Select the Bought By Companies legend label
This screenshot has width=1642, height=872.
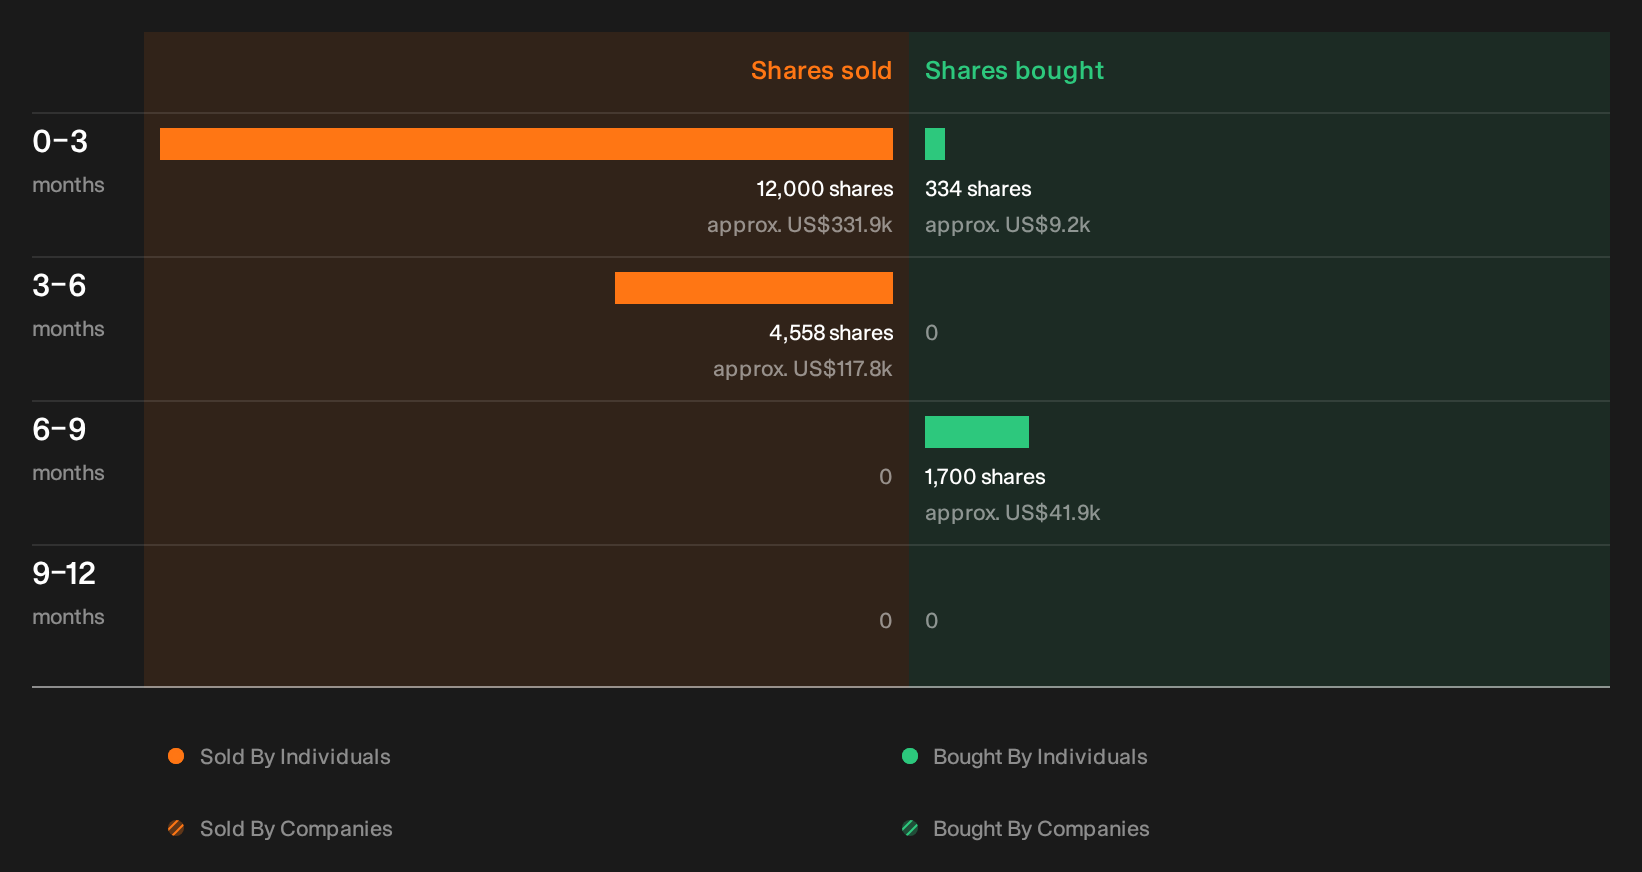tap(1041, 829)
